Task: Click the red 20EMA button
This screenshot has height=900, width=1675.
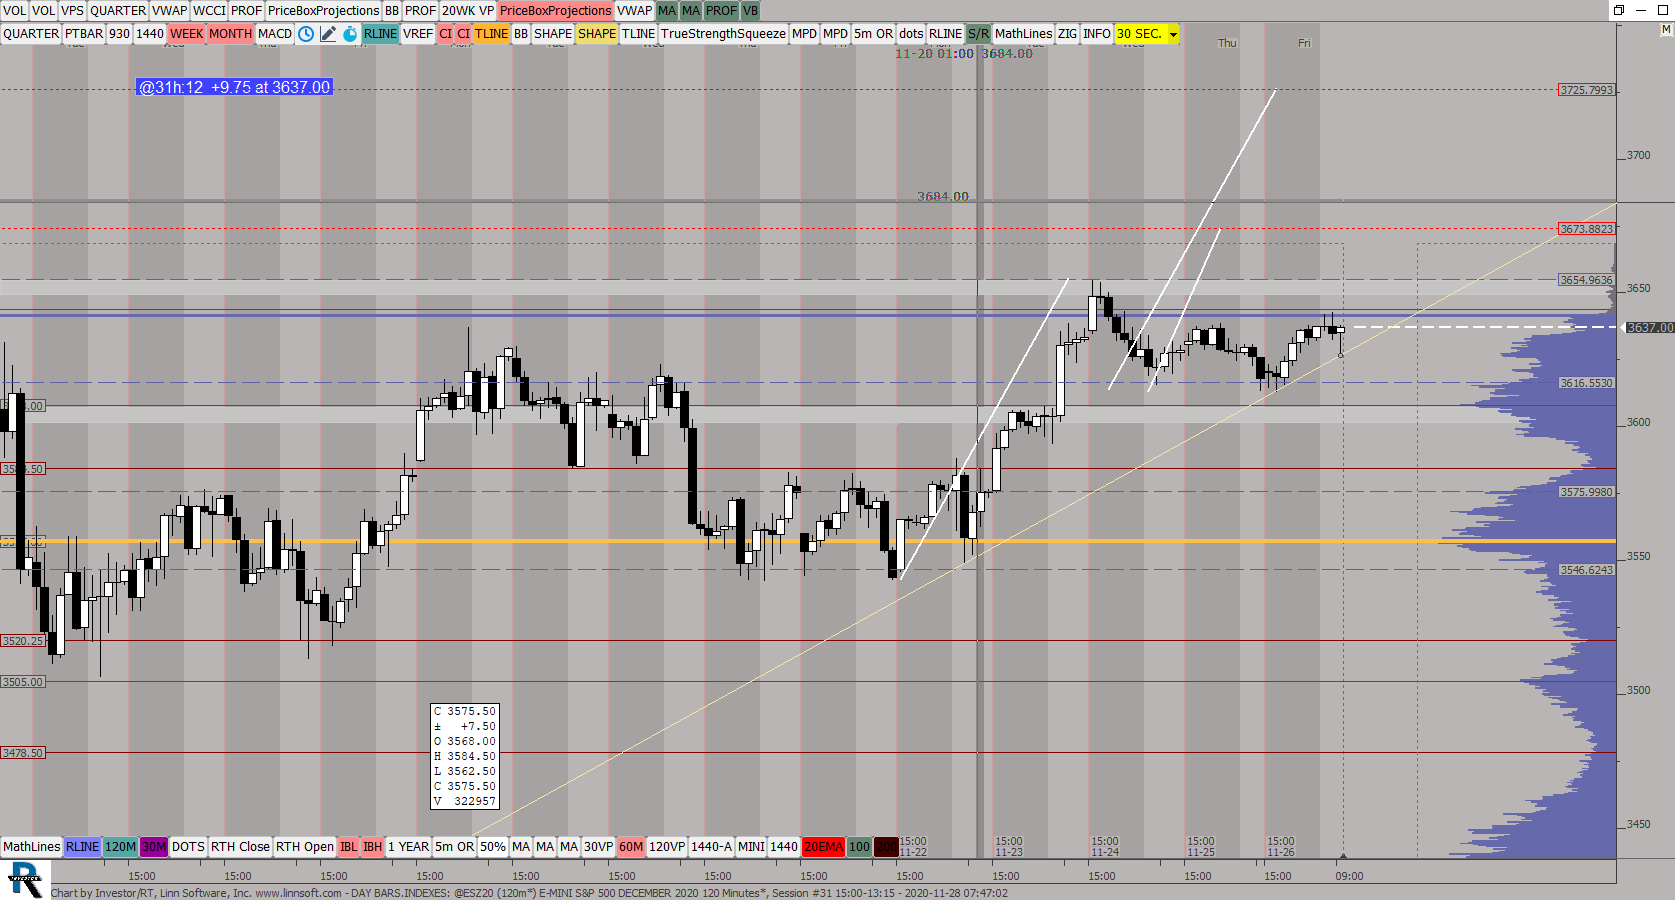Action: 823,846
